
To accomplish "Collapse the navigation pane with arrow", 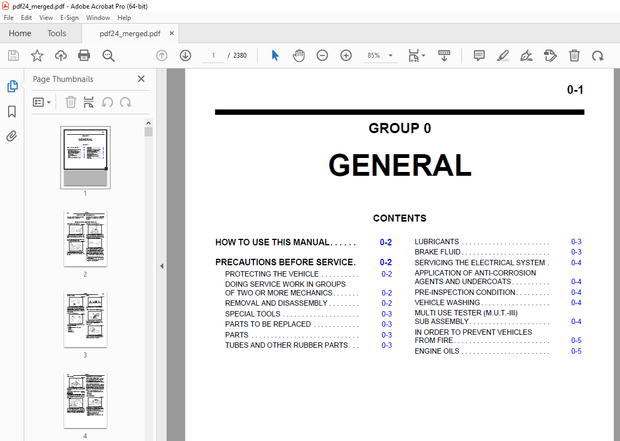I will coord(162,266).
